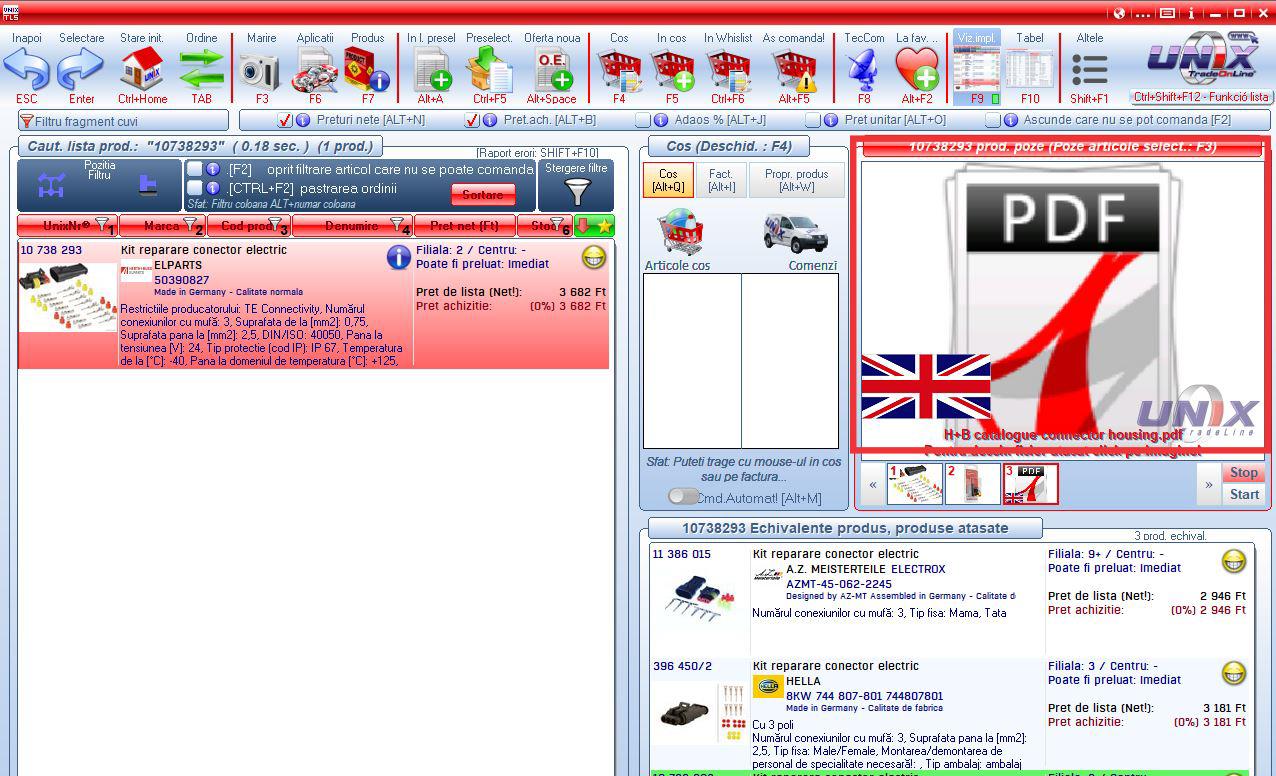Open the Aplicatii car documents icon
Viewport: 1276px width, 776px height.
pyautogui.click(x=314, y=69)
